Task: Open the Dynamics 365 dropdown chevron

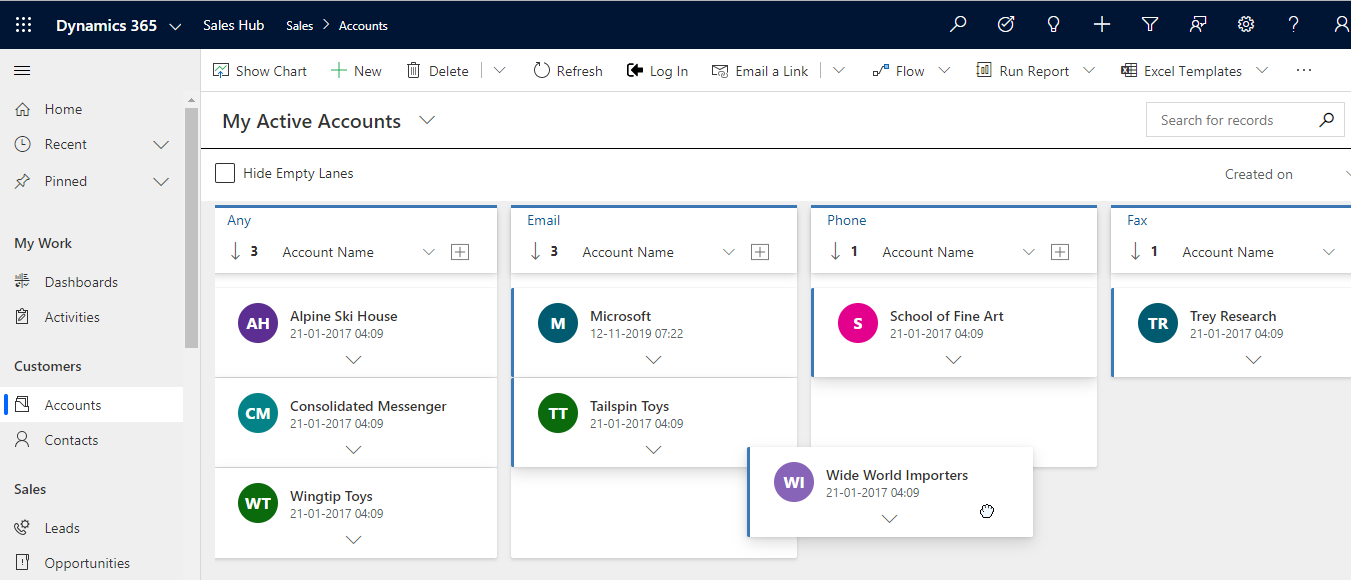Action: [x=176, y=27]
